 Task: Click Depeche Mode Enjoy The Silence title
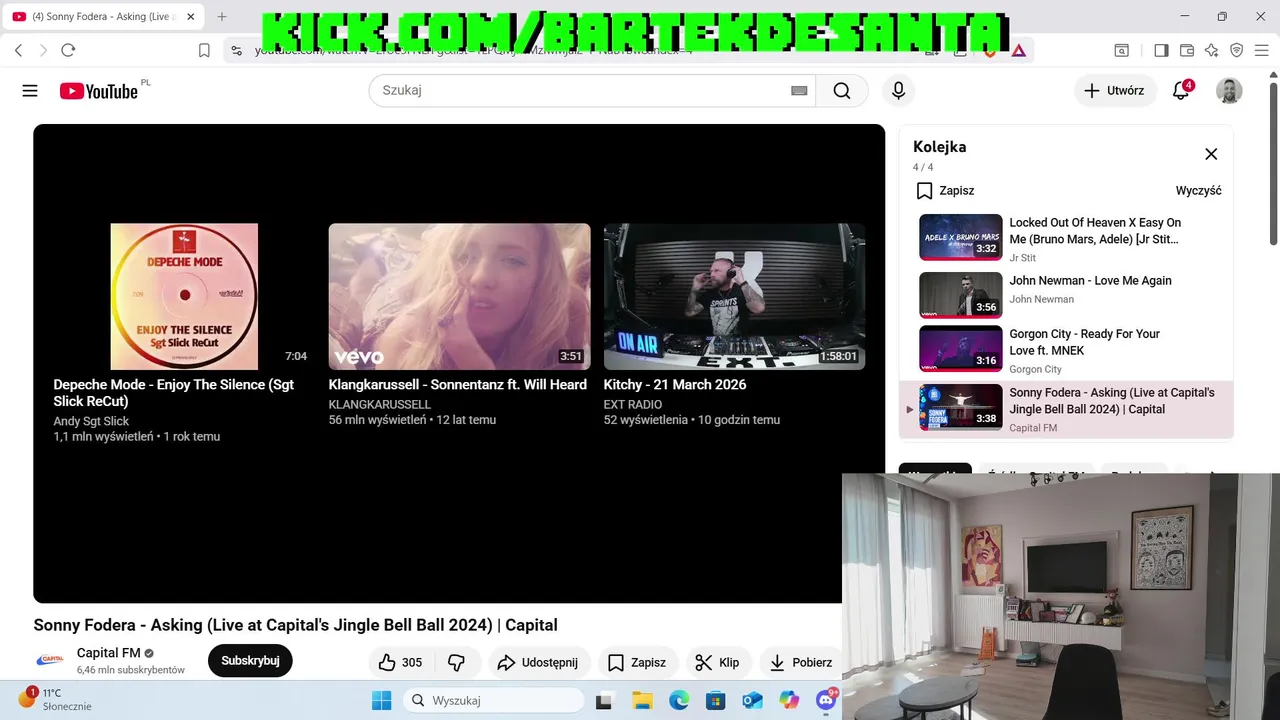coord(174,393)
